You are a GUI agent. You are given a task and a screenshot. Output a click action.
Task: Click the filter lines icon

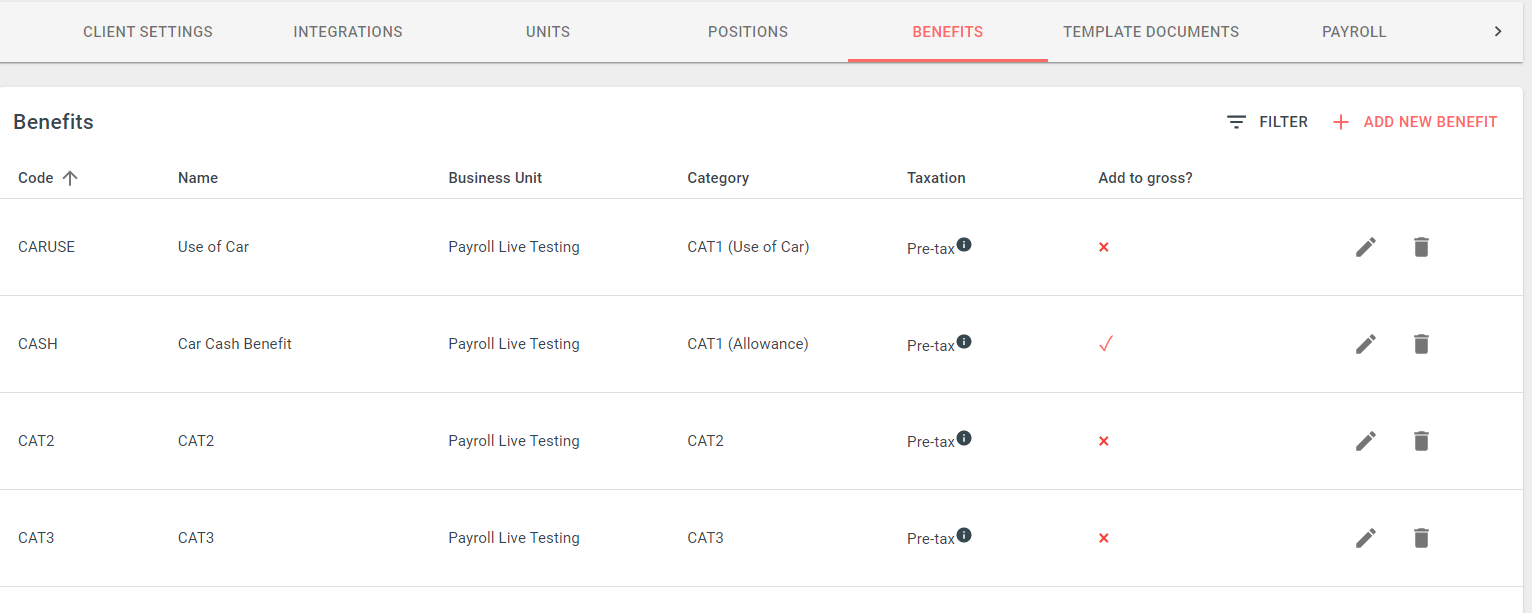[1237, 122]
